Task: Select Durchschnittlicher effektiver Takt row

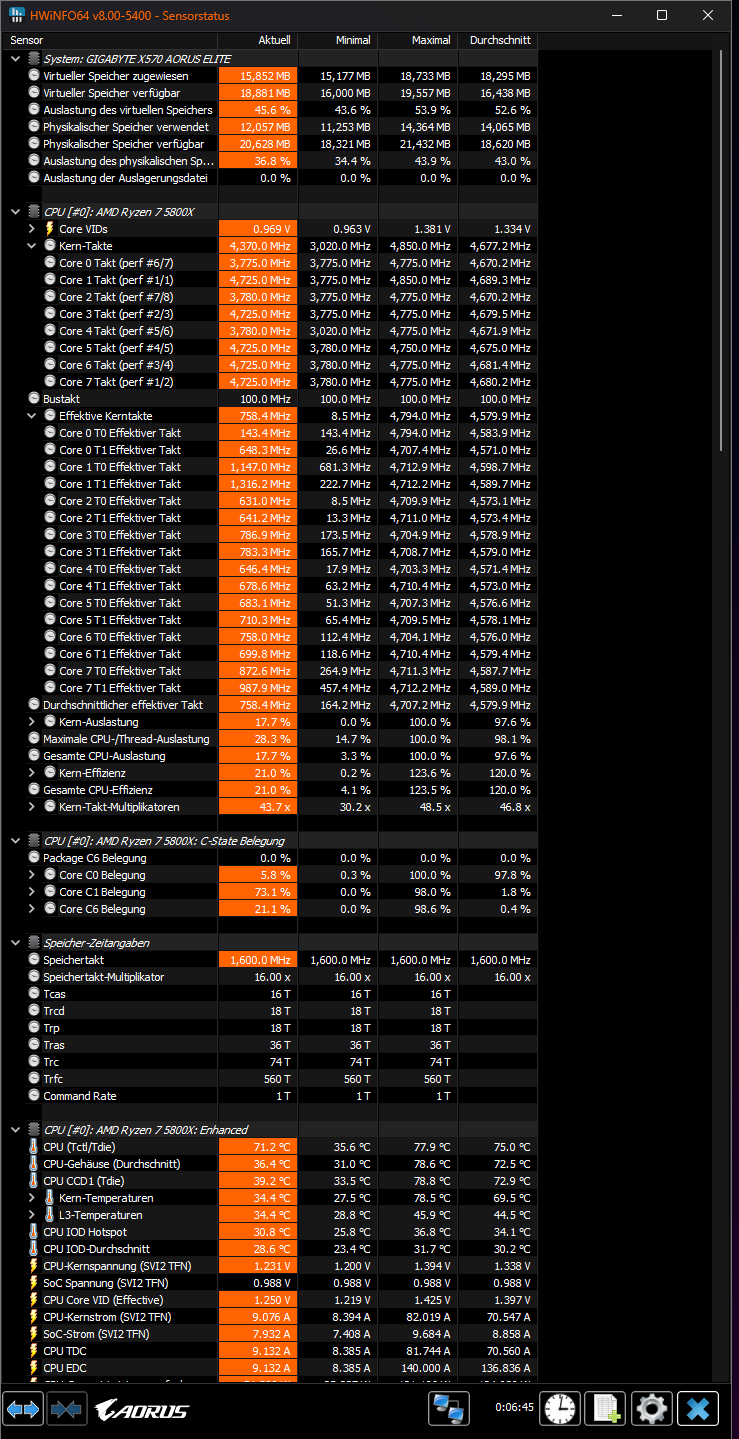Action: [270, 705]
